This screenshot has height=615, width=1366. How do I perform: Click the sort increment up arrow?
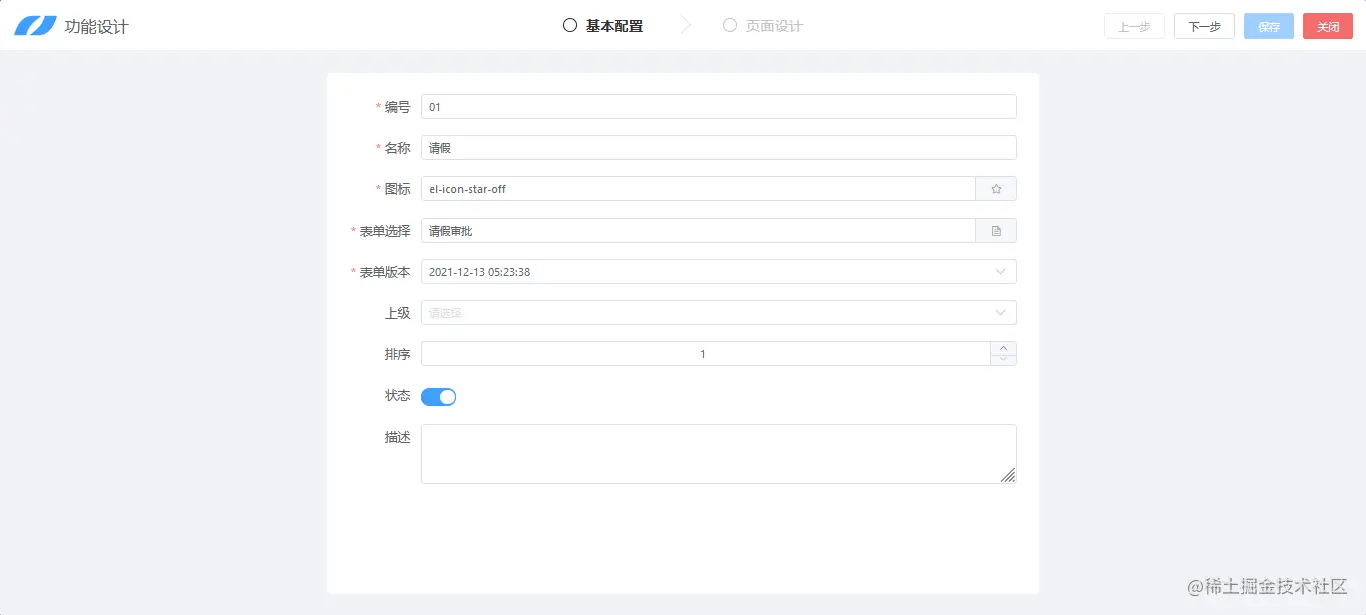pos(1003,348)
